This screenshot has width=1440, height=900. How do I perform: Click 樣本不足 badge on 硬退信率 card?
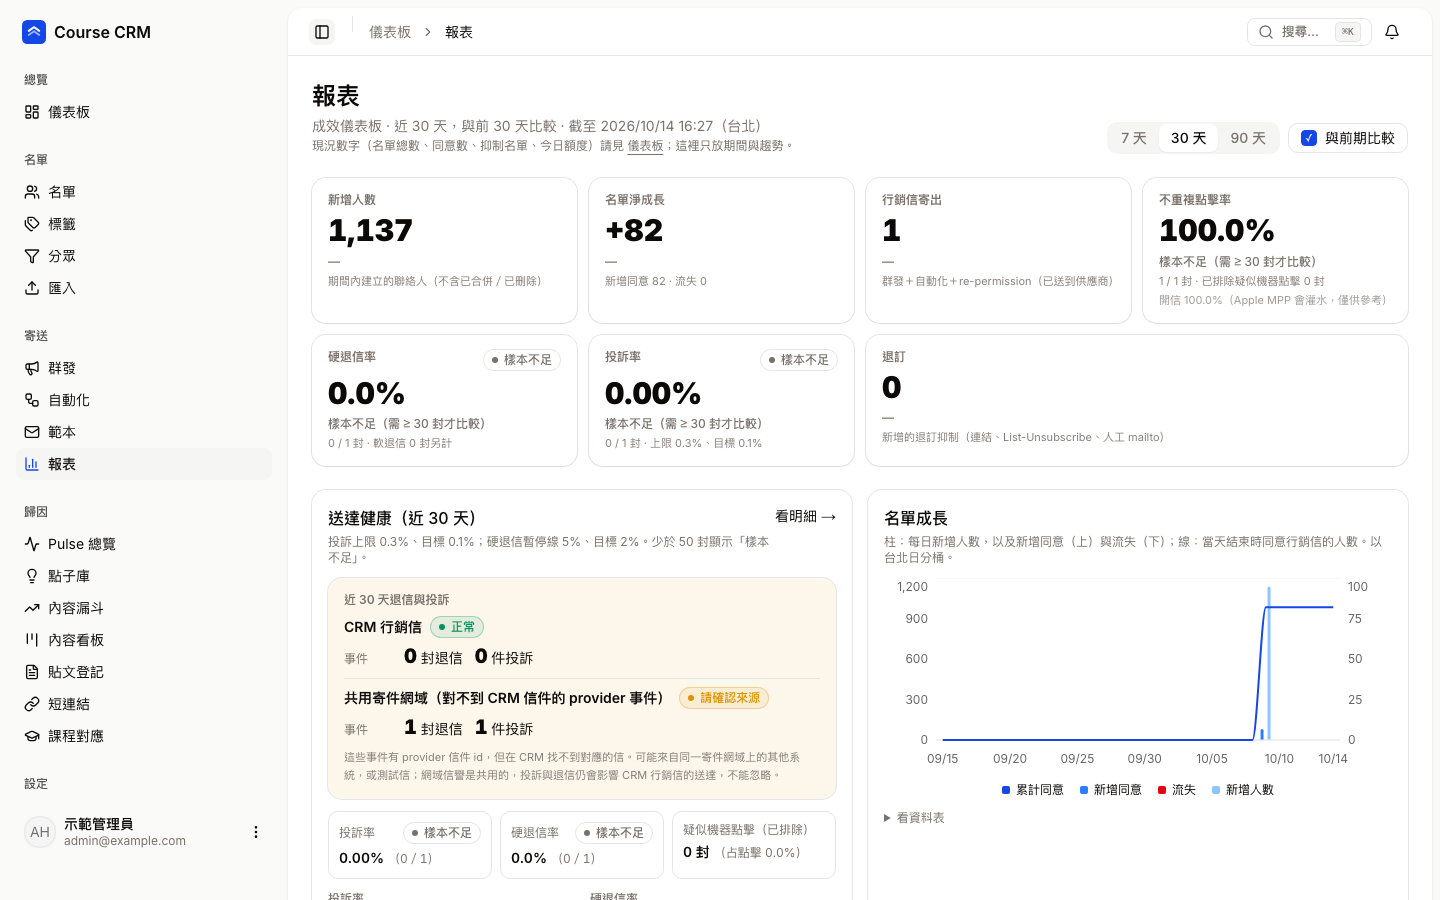click(x=522, y=360)
